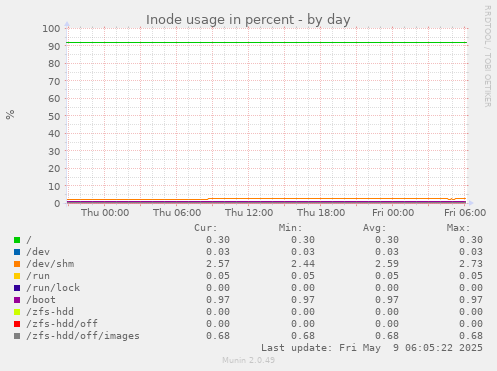Select the /run legend label
The image size is (497, 371).
click(x=38, y=276)
